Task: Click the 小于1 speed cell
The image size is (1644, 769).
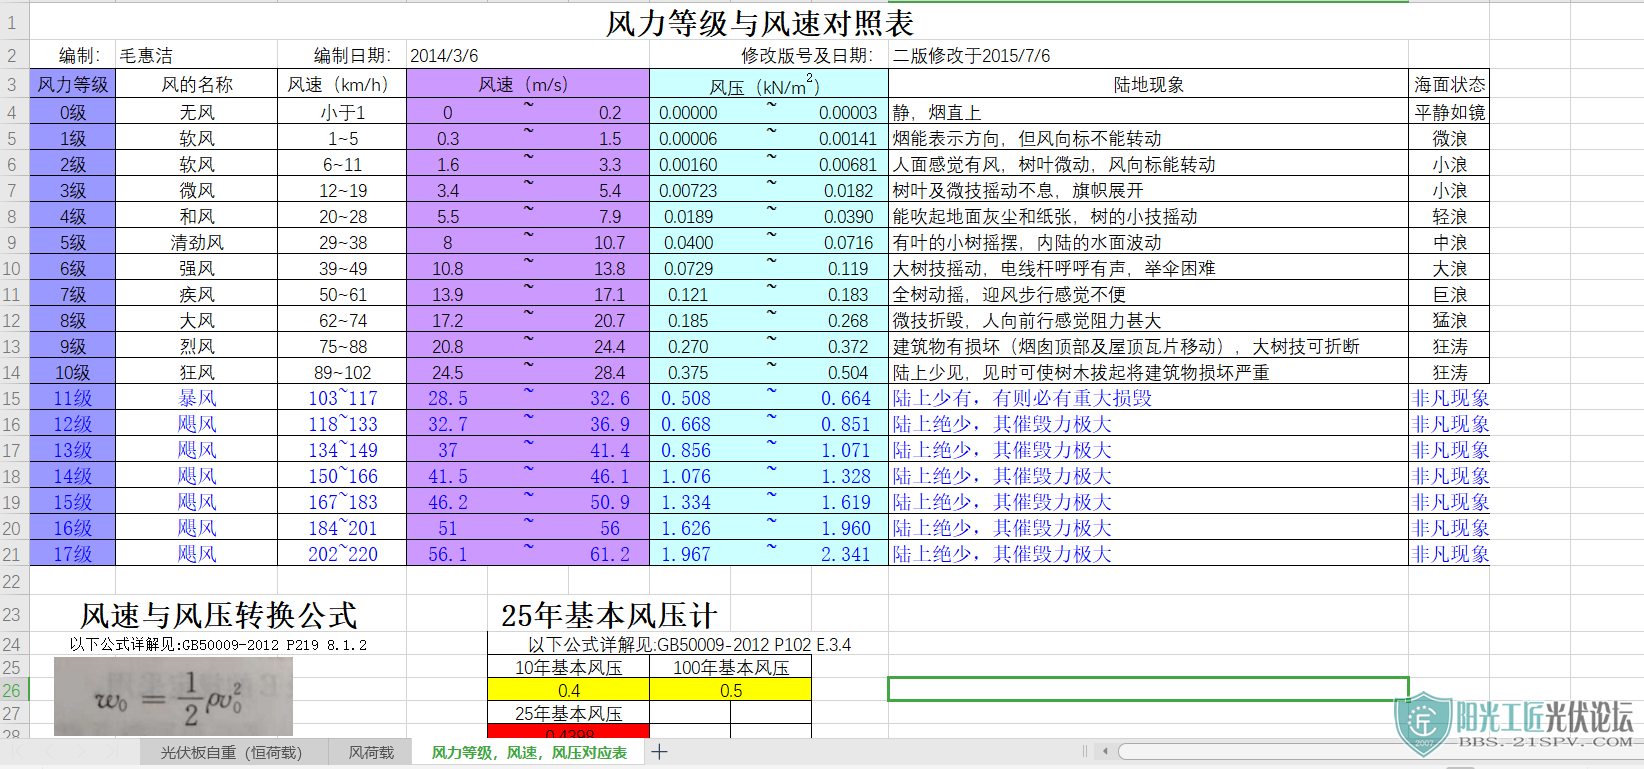Action: (x=342, y=112)
